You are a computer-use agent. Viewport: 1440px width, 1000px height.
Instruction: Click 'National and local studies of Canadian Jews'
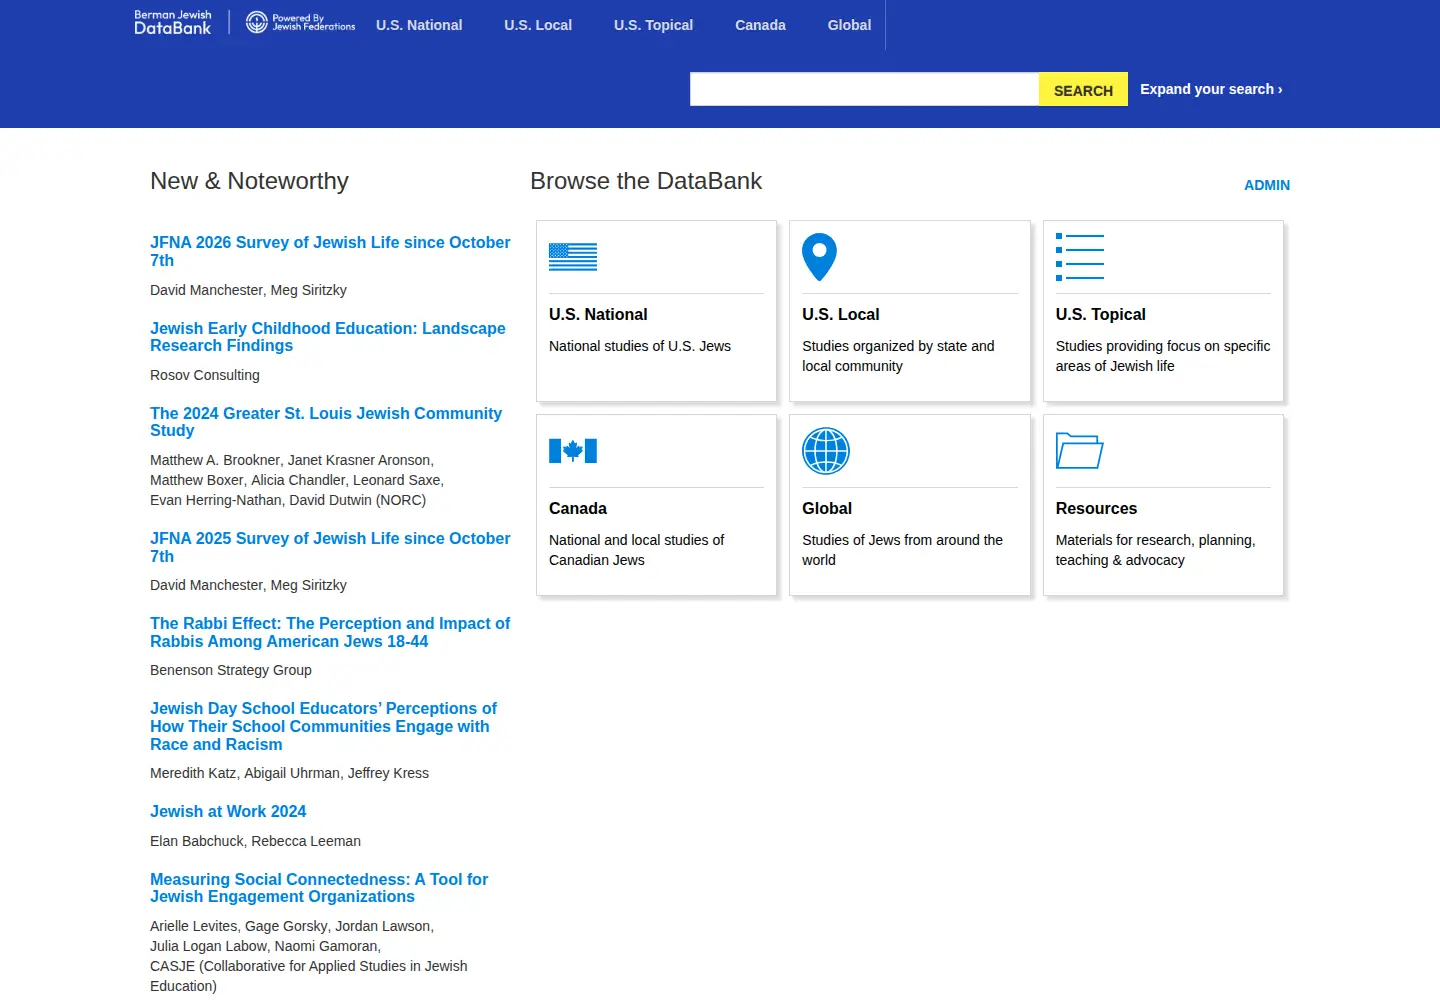pos(636,550)
